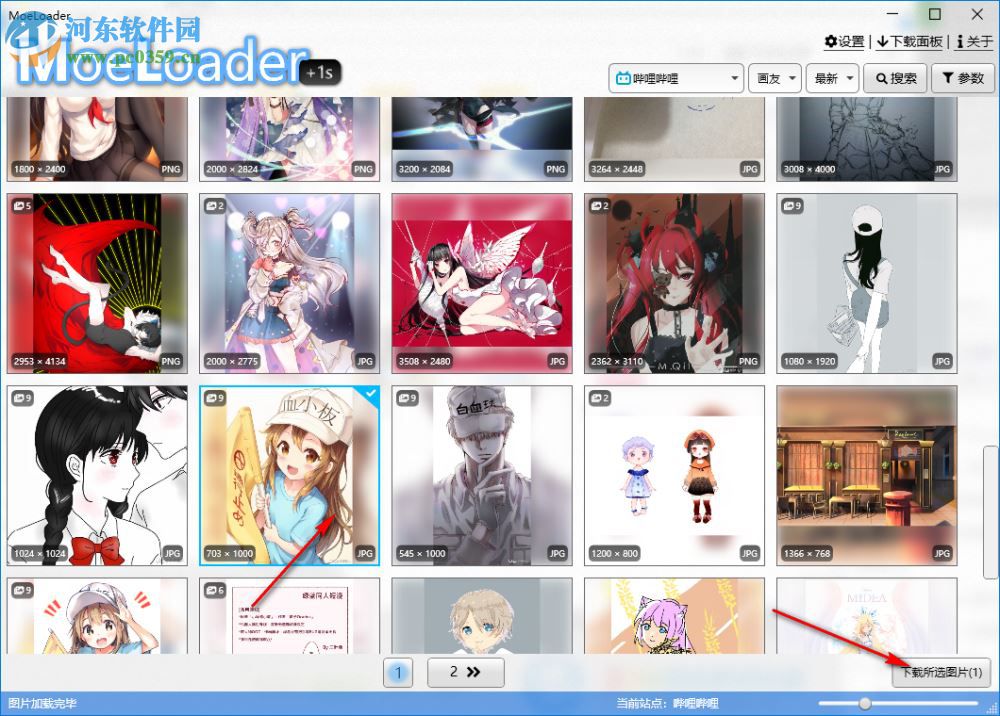Click the funnel icon in 参数 button
Viewport: 1000px width, 716px height.
pyautogui.click(x=948, y=78)
